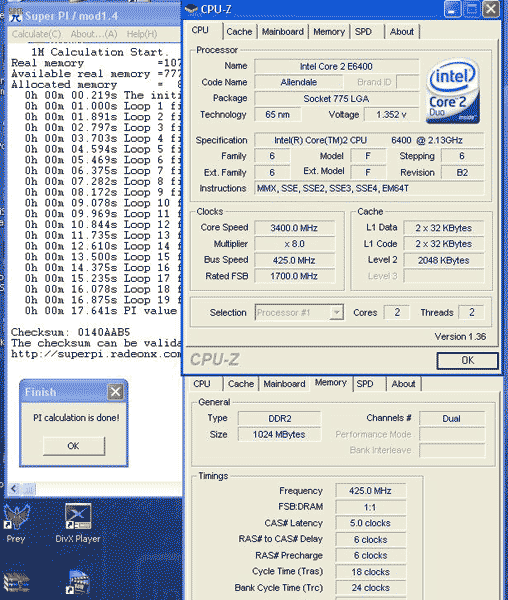Open the Mainboard tab in the upper CPU-Z window

(x=283, y=32)
